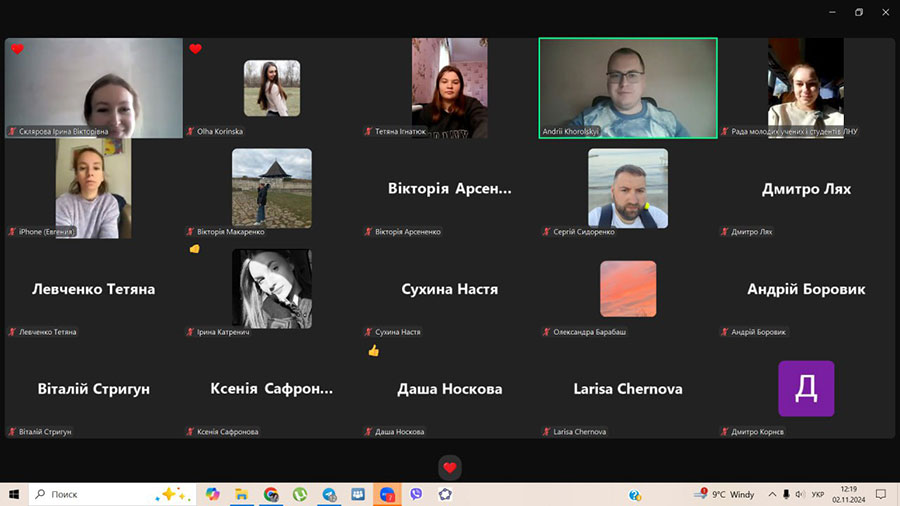Open the clock and date flyout

[x=848, y=494]
